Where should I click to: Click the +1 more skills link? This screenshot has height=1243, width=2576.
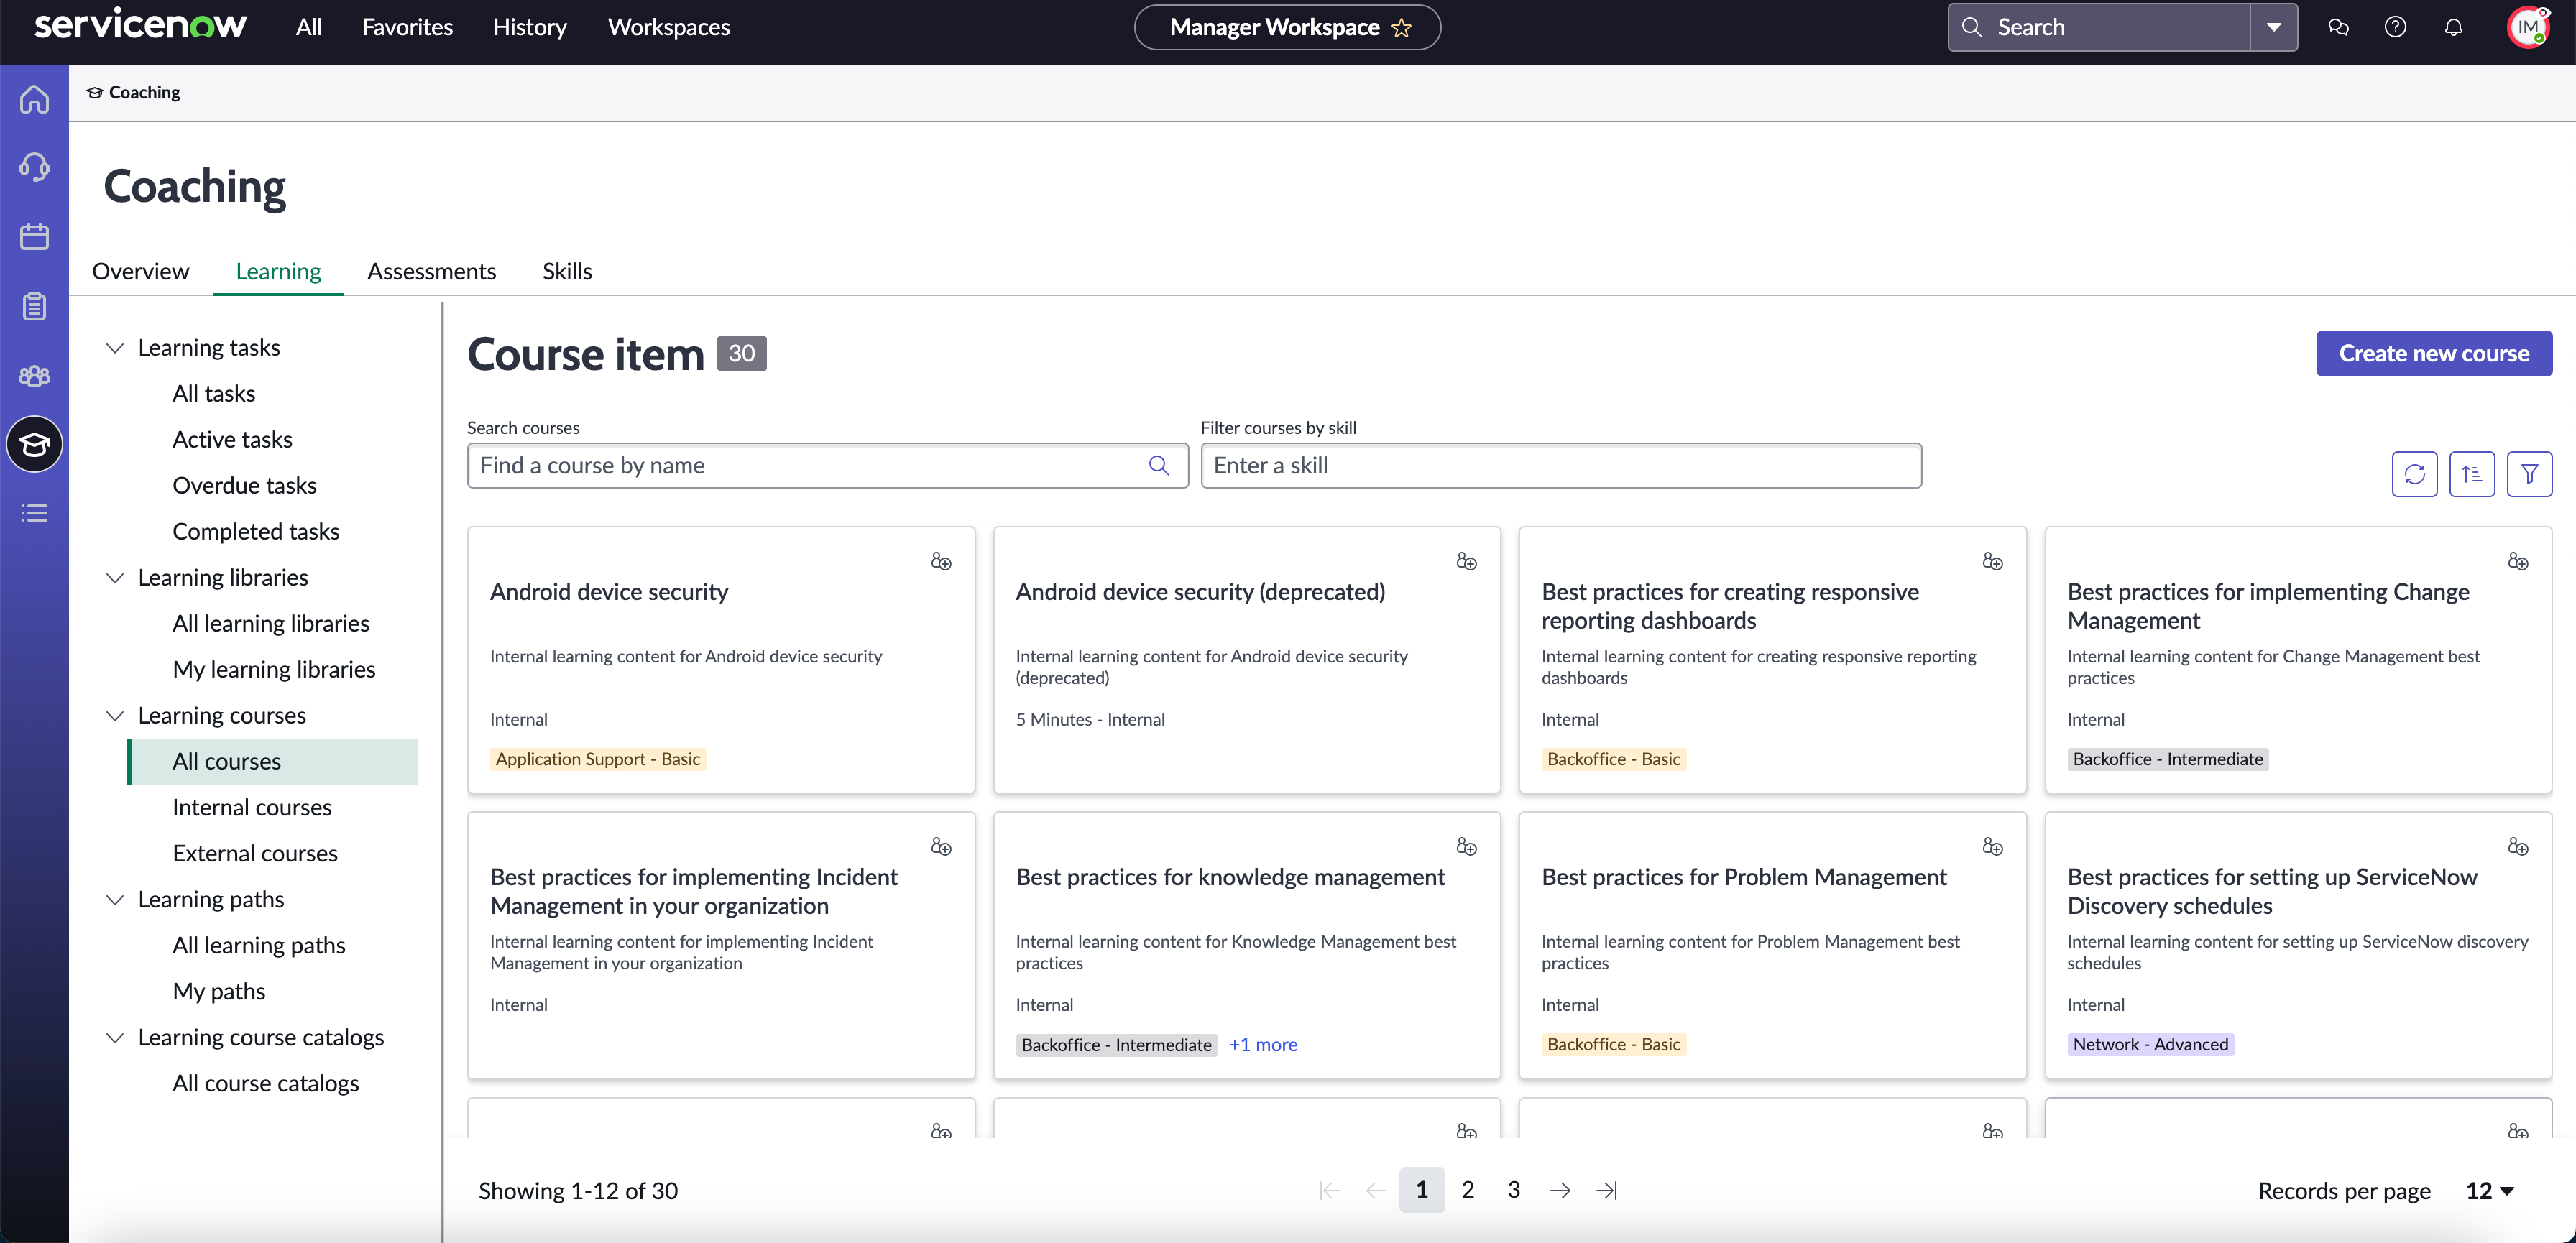pos(1263,1044)
